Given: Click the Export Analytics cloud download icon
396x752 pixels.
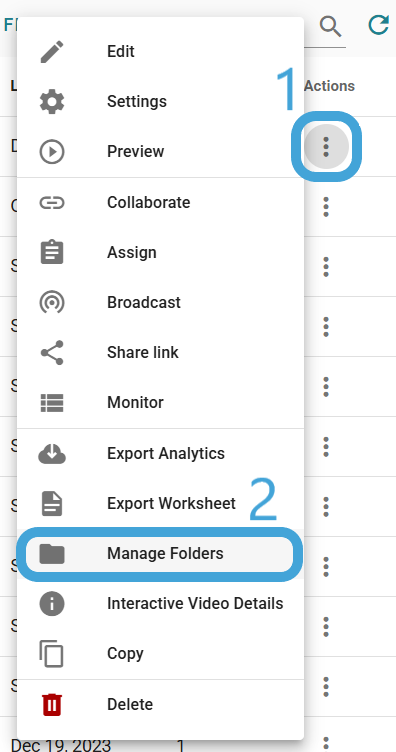Looking at the screenshot, I should (x=52, y=454).
